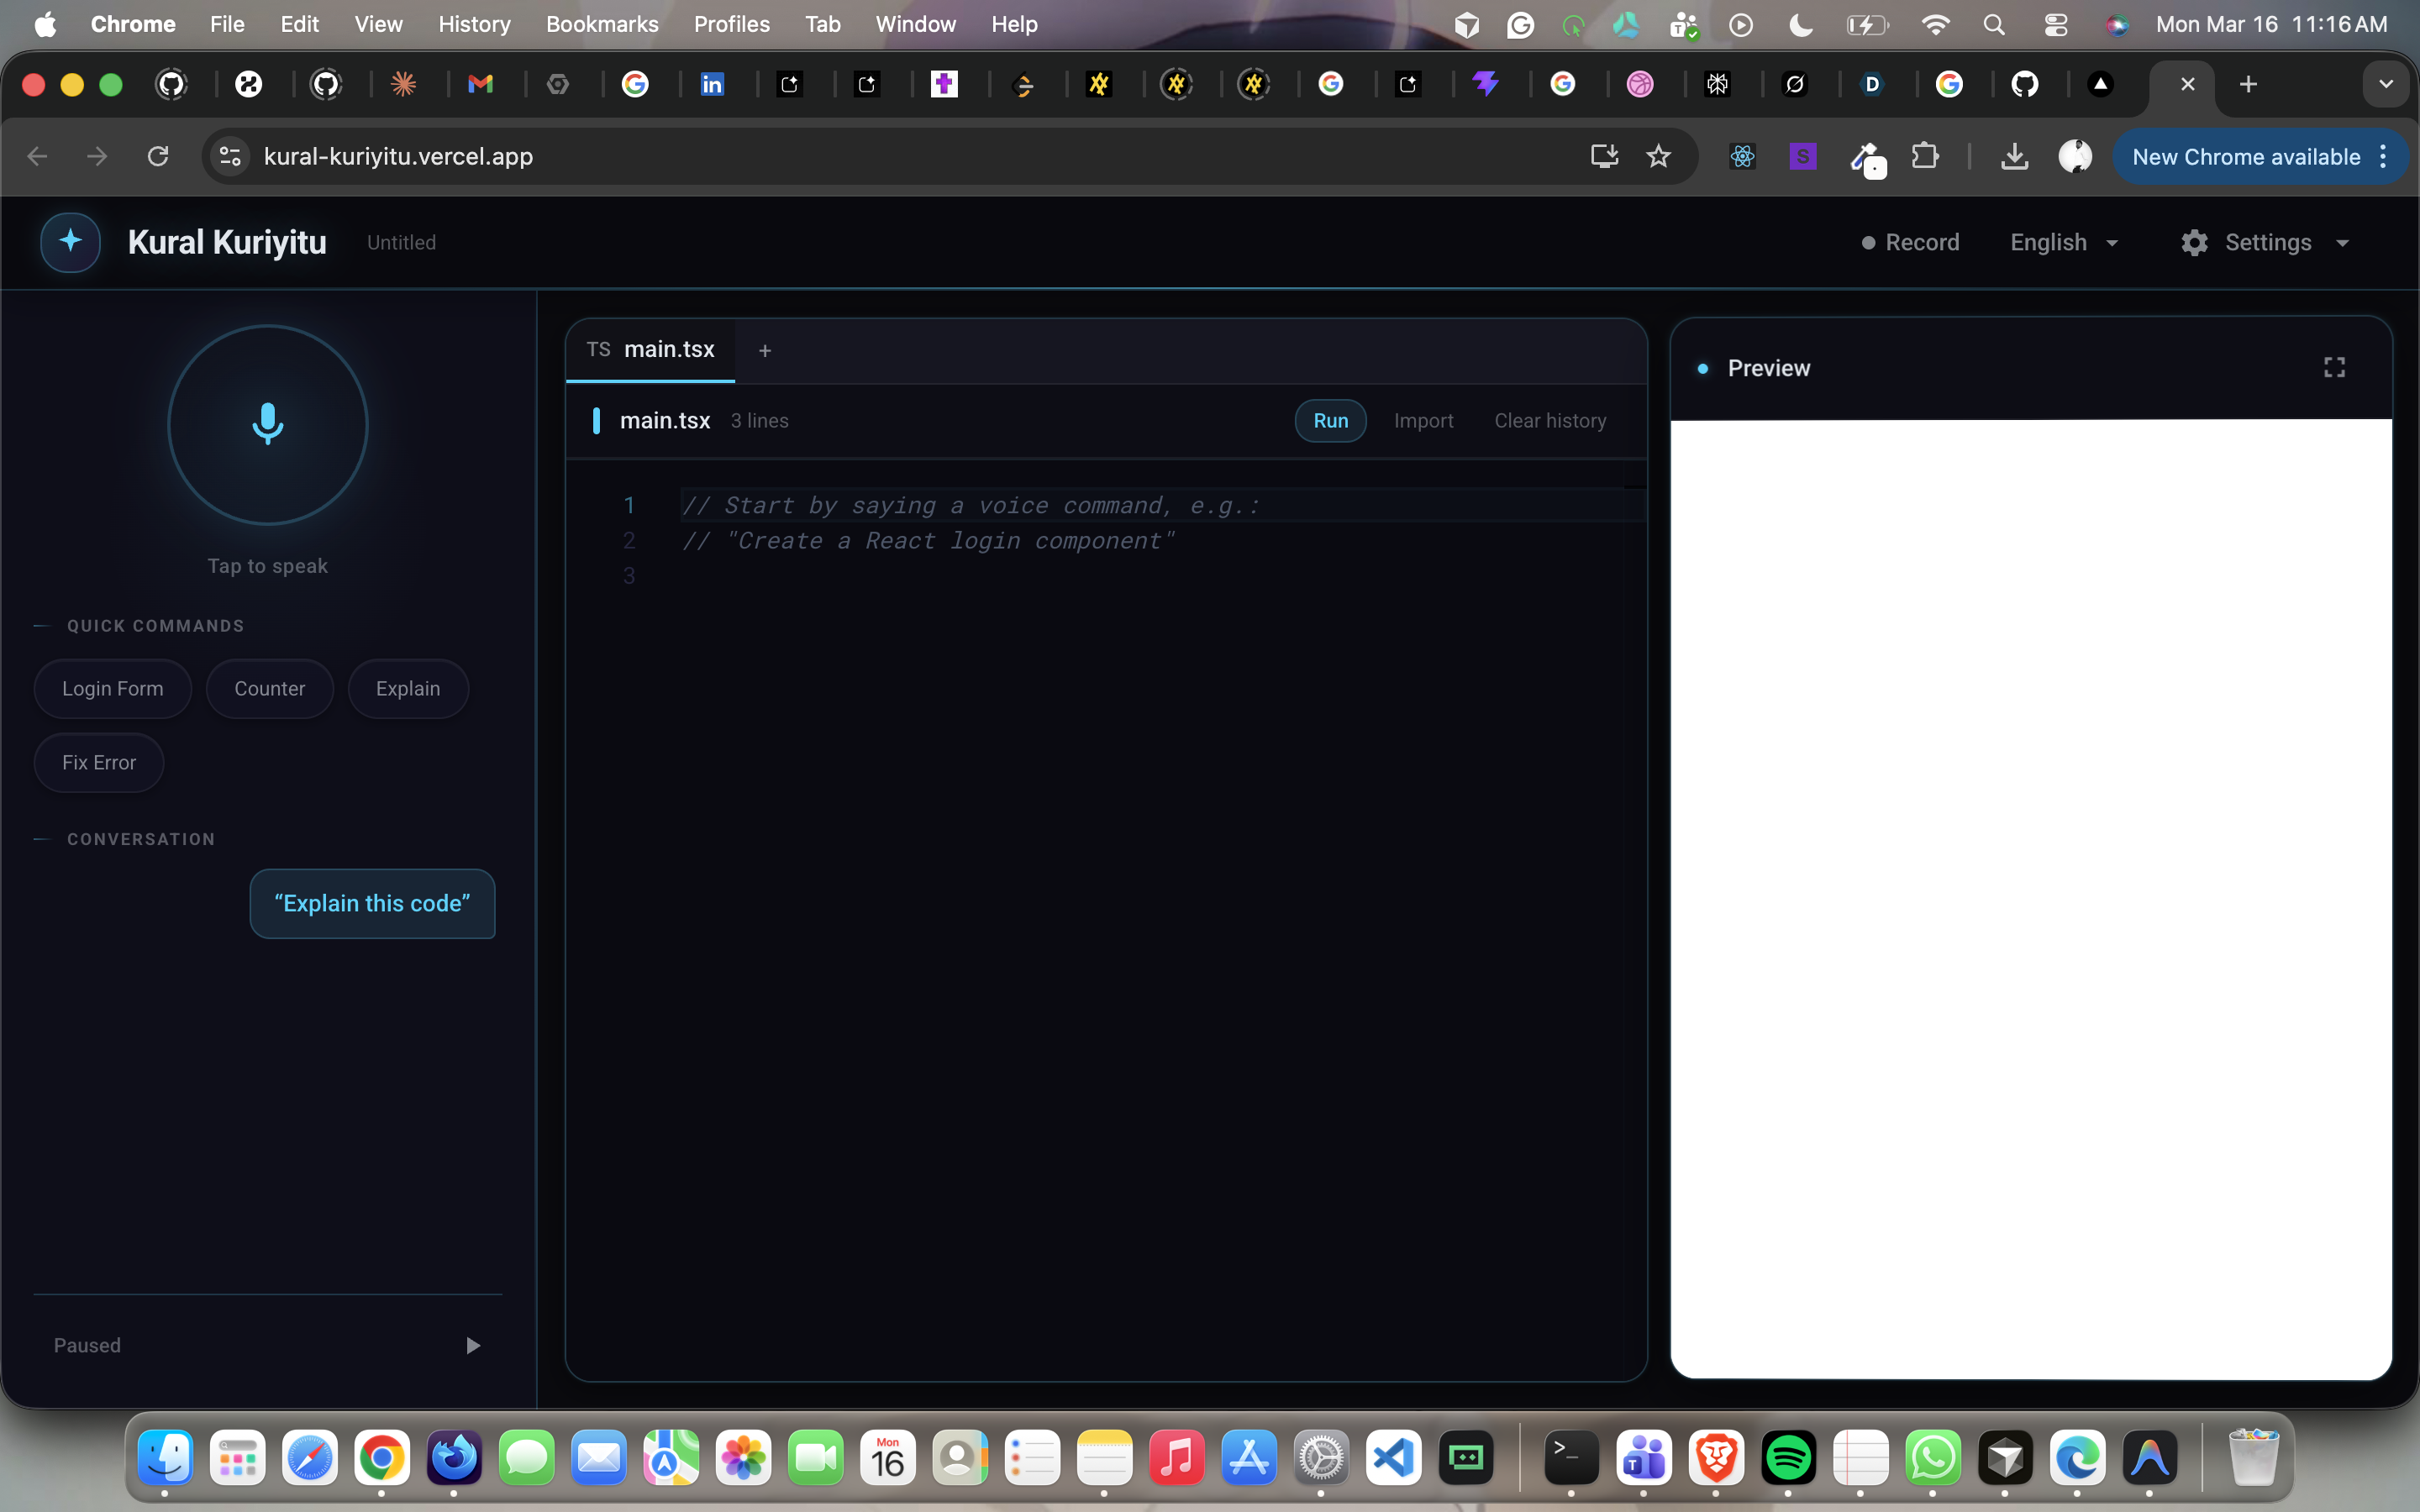
Task: Resume paused playback with play arrow
Action: 473,1345
